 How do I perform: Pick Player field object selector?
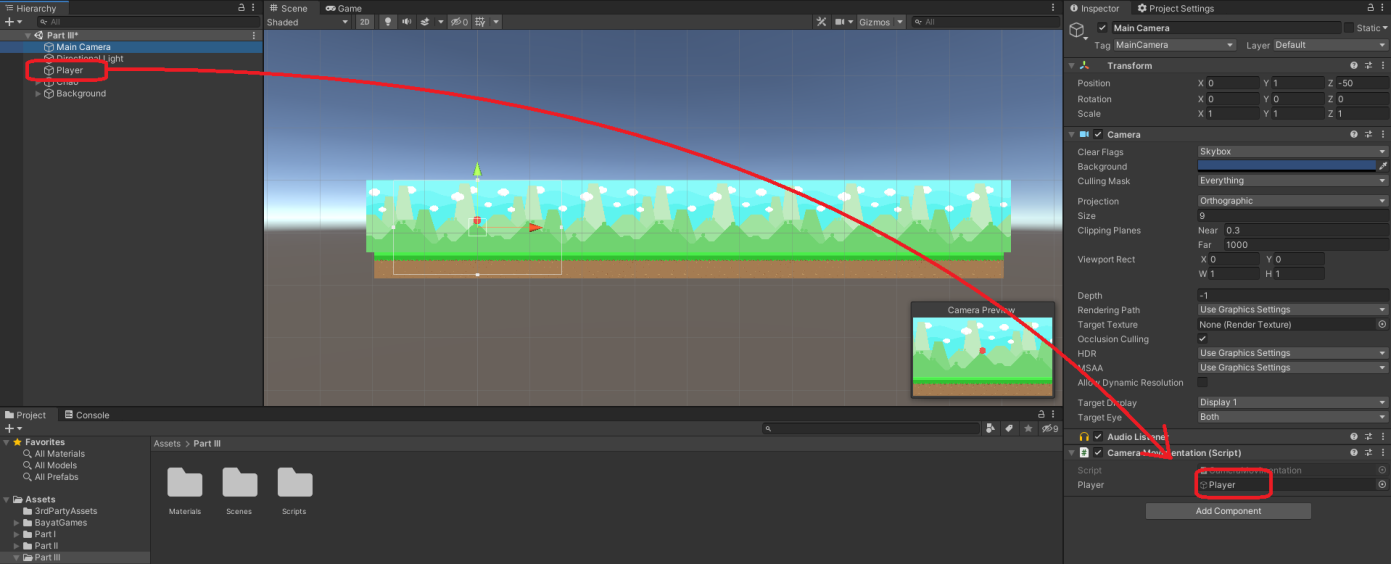[x=1382, y=485]
